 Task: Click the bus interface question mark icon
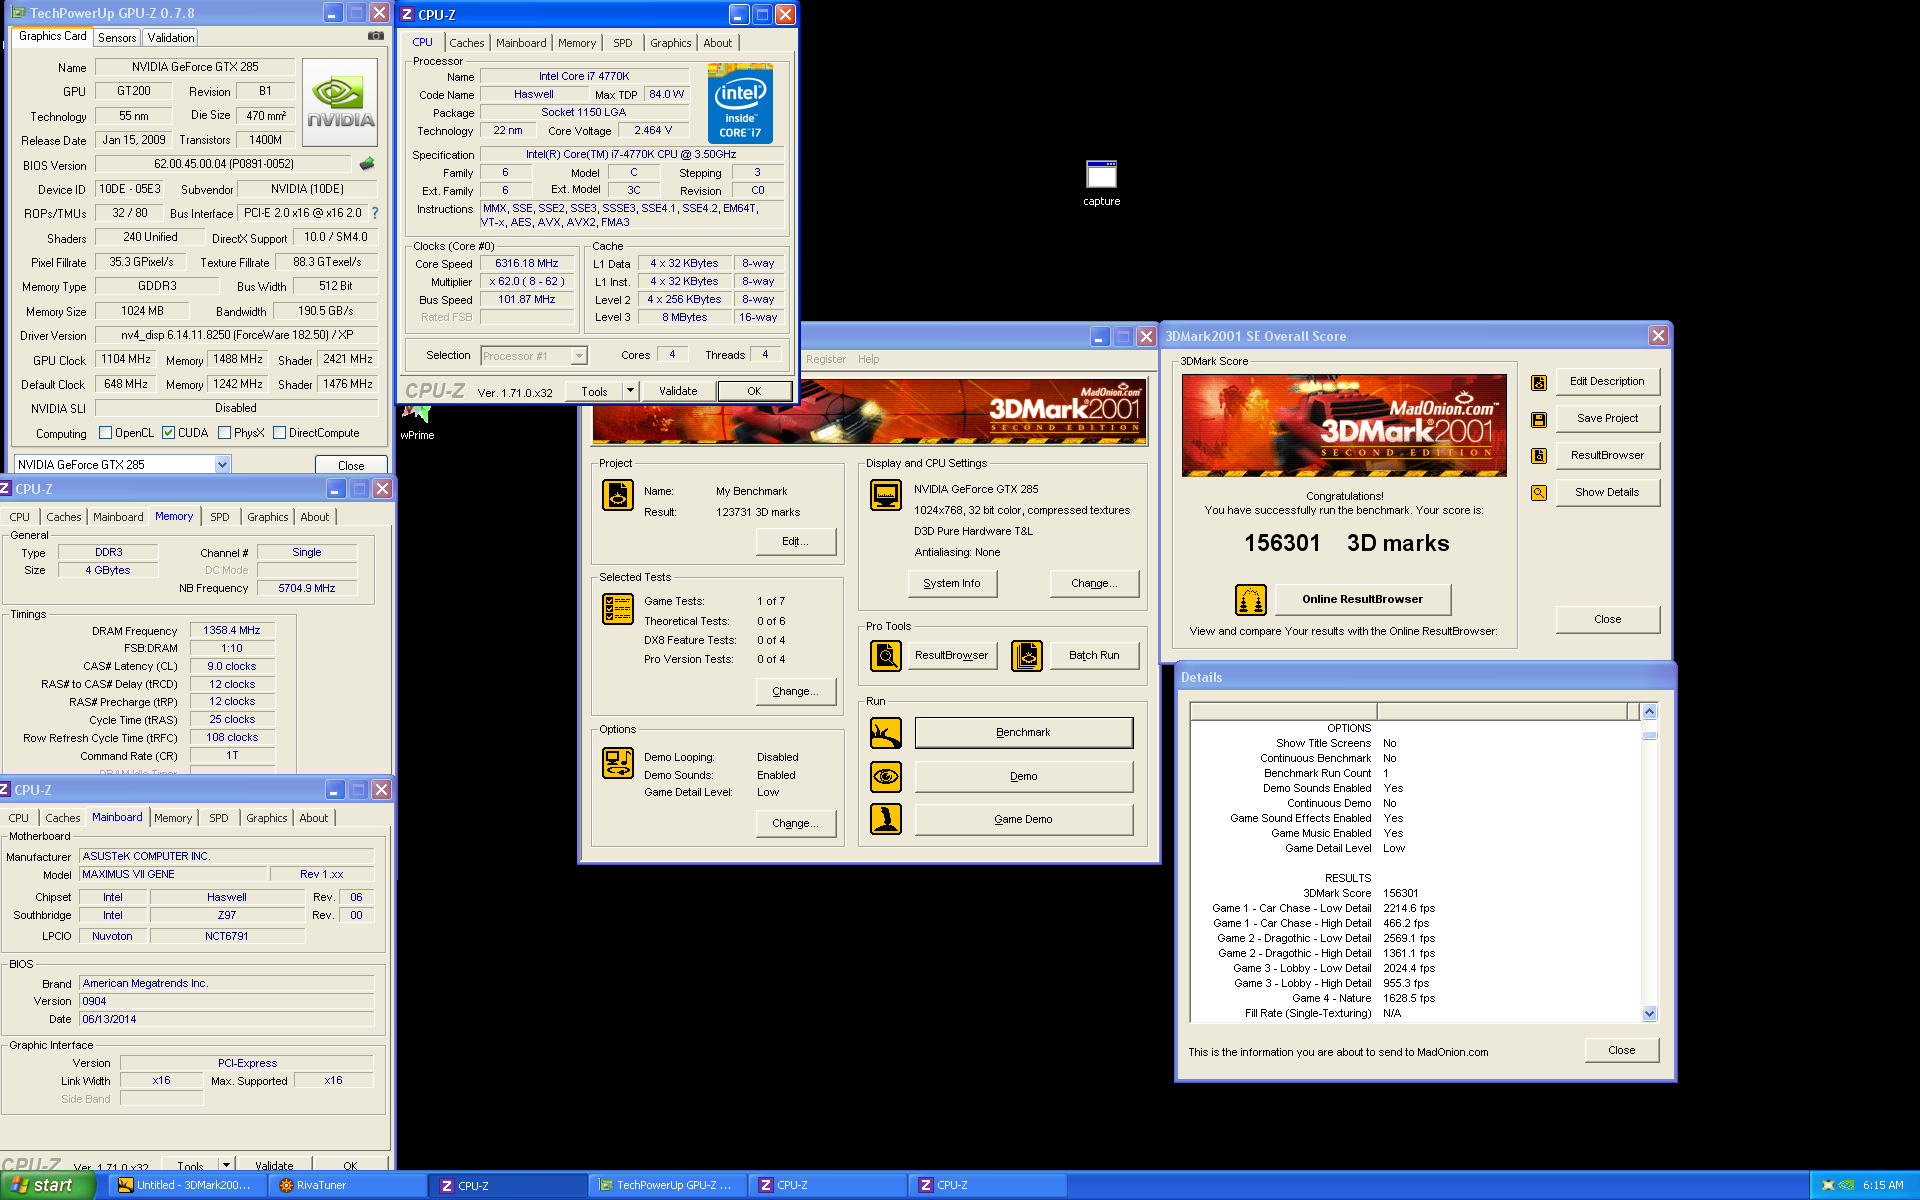[x=375, y=213]
